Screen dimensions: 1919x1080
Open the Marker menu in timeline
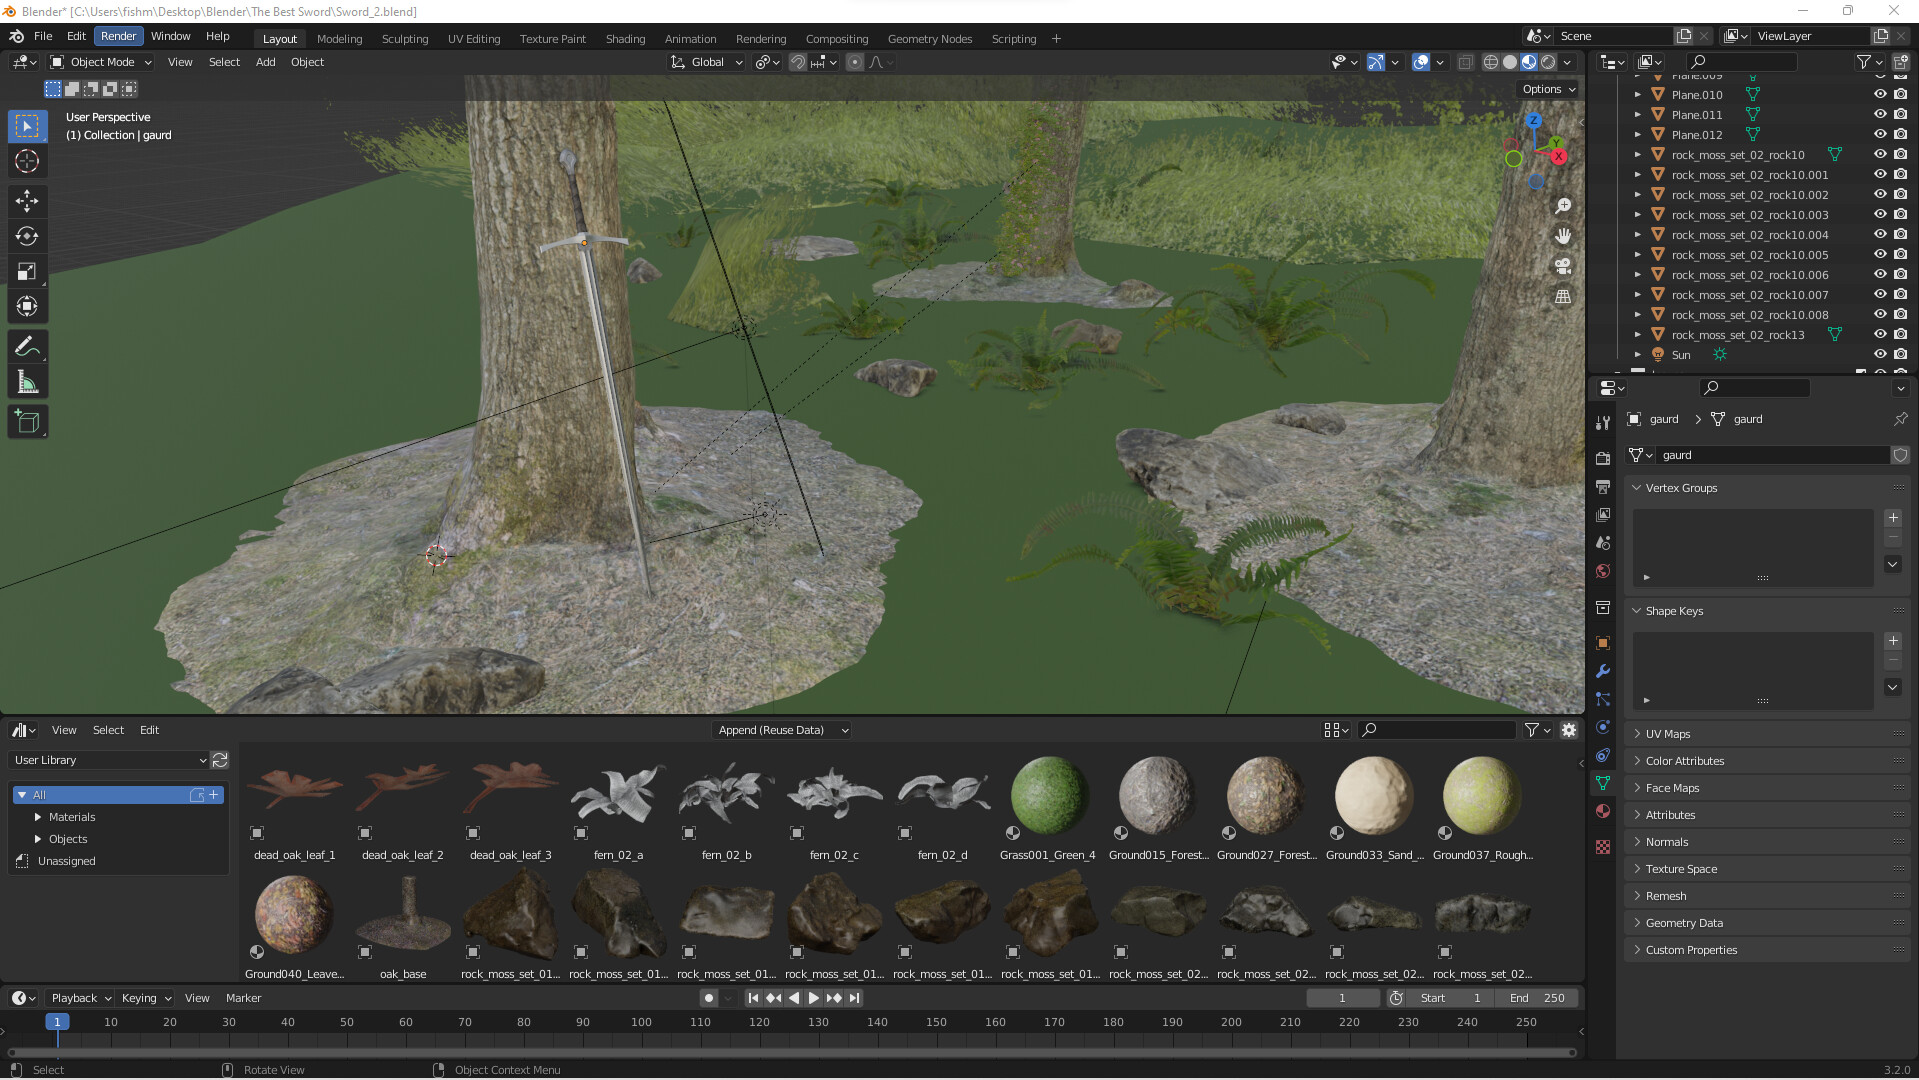click(243, 998)
